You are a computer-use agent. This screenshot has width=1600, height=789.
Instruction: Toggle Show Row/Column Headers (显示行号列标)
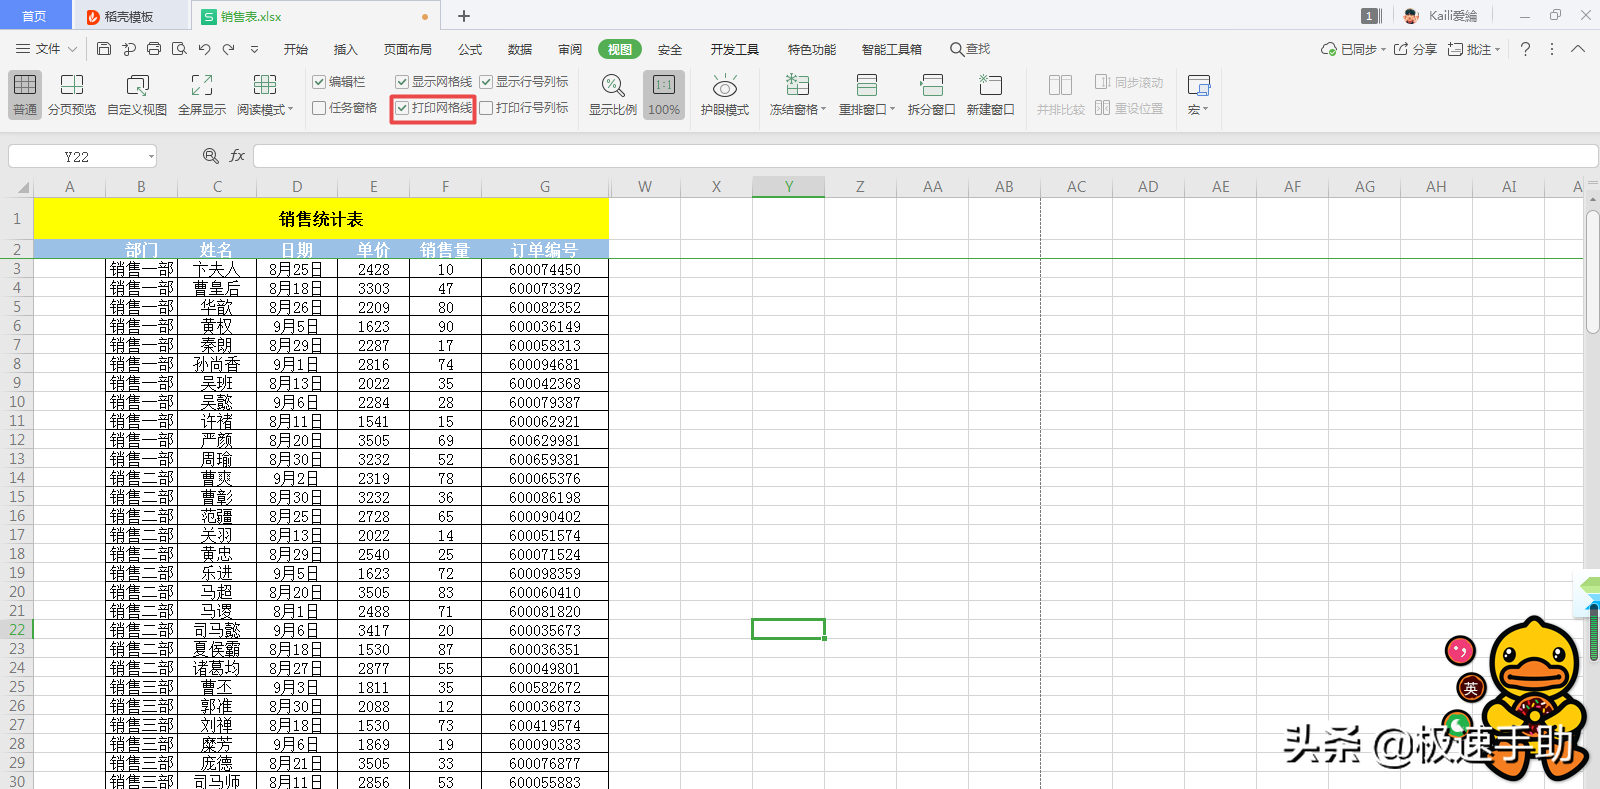click(486, 82)
